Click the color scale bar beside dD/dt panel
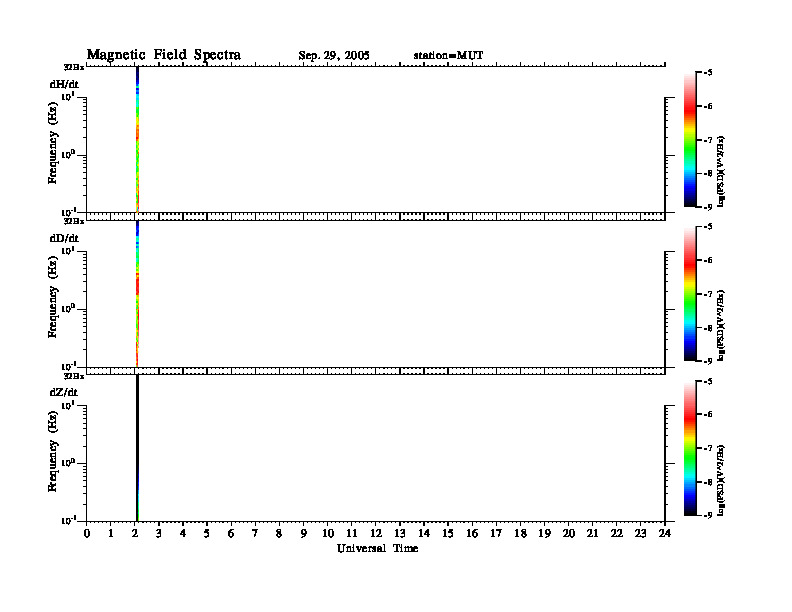 (x=689, y=293)
